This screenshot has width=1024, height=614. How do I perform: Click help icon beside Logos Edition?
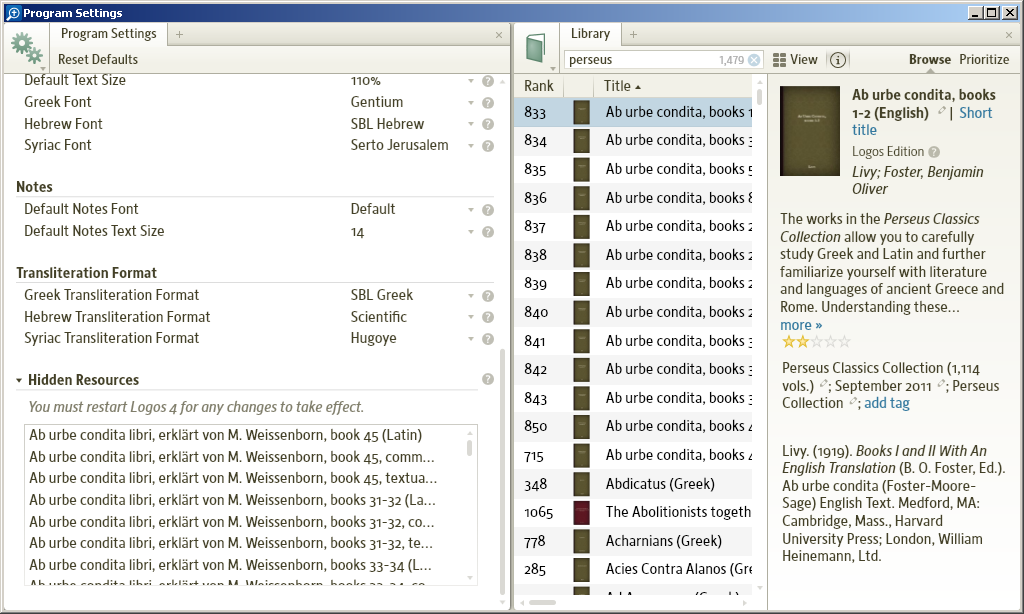click(935, 152)
